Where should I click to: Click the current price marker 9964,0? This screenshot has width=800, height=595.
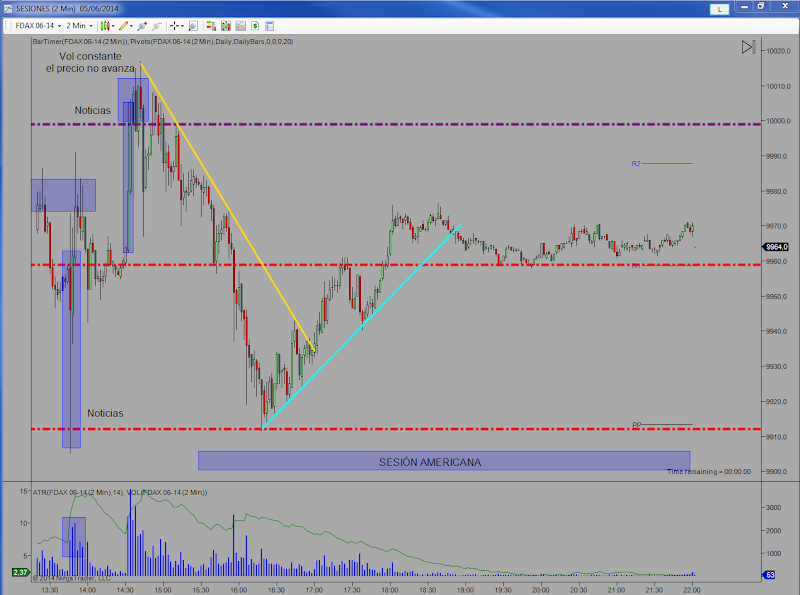coord(776,247)
